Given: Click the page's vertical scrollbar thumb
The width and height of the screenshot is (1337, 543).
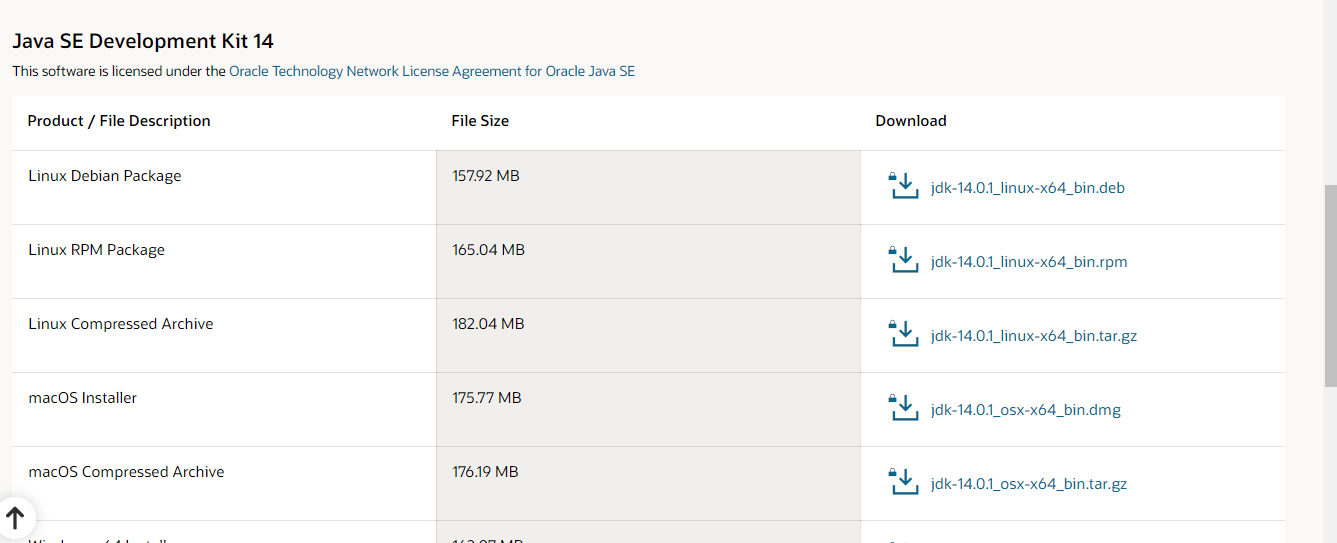Looking at the screenshot, I should pyautogui.click(x=1330, y=285).
